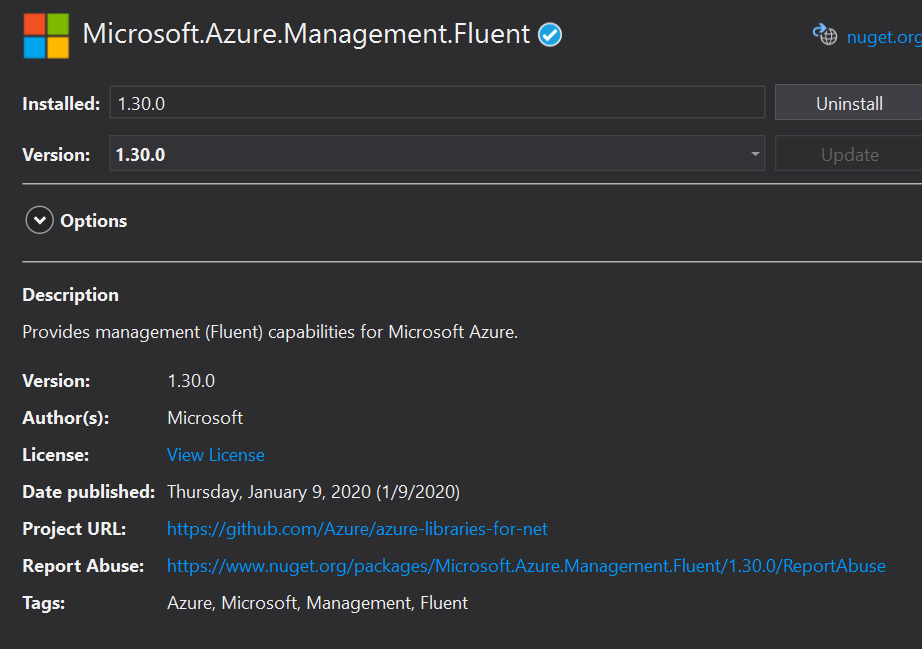
Task: Click the Microsoft.Azure.Management.Fluent package title
Action: [306, 34]
